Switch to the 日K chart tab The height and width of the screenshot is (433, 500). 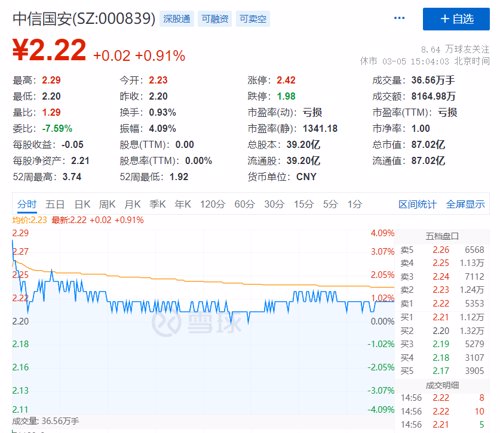pos(82,204)
